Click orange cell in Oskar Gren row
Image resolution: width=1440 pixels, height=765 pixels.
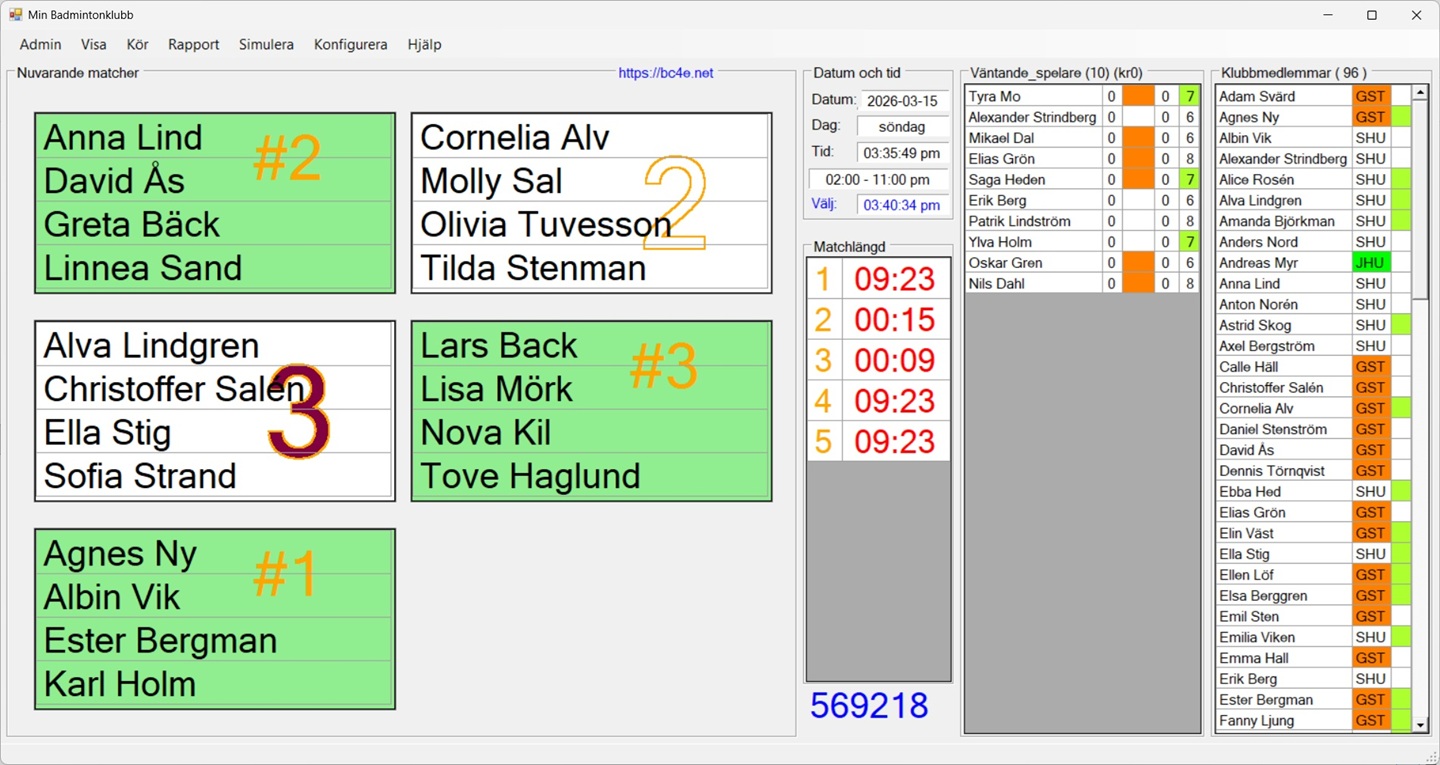click(x=1138, y=263)
